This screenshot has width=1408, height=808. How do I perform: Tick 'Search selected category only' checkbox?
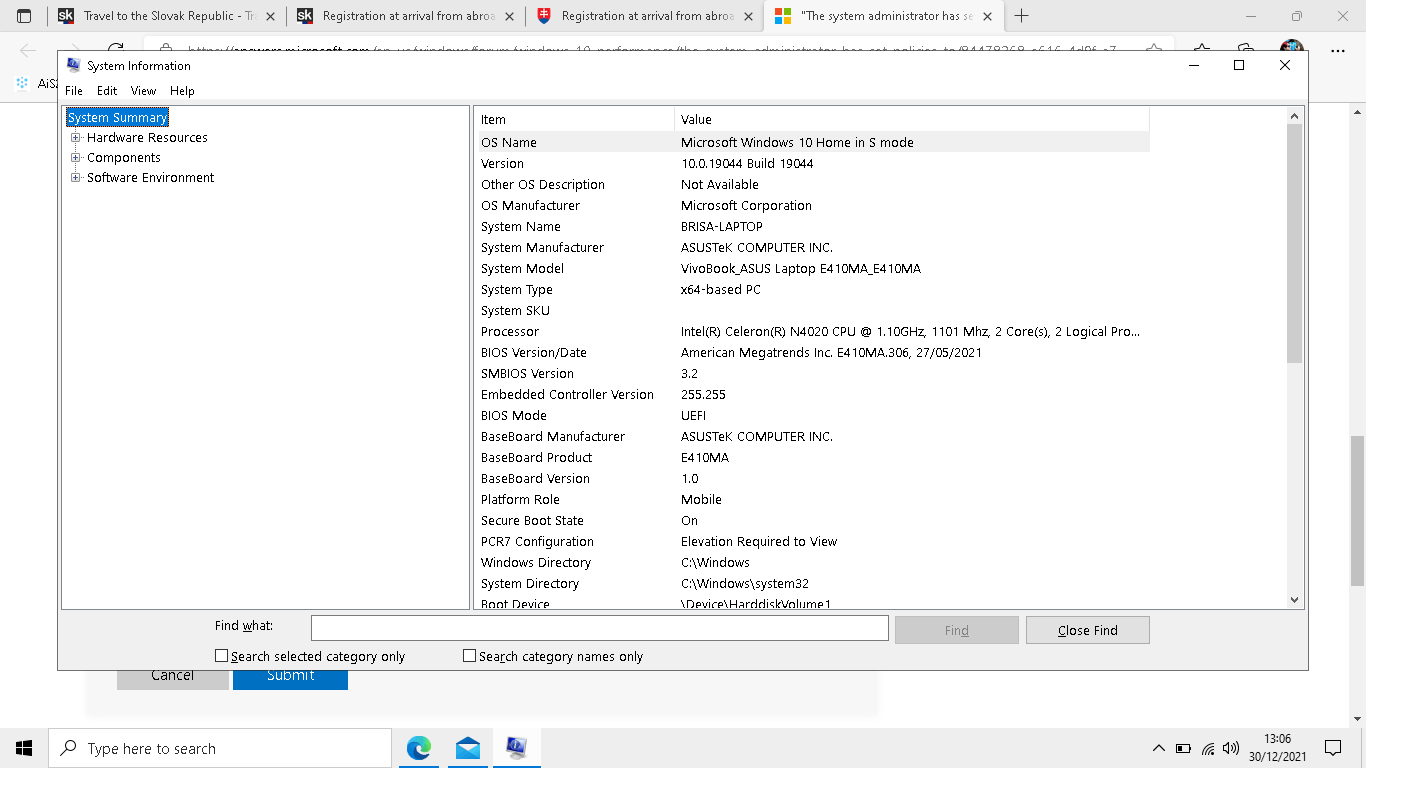(222, 656)
